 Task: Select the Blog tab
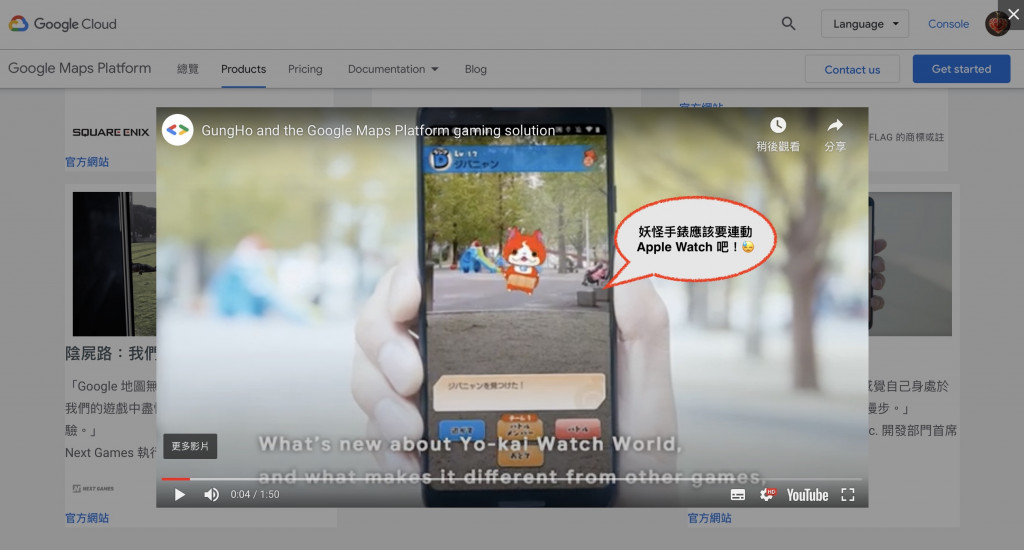tap(475, 69)
